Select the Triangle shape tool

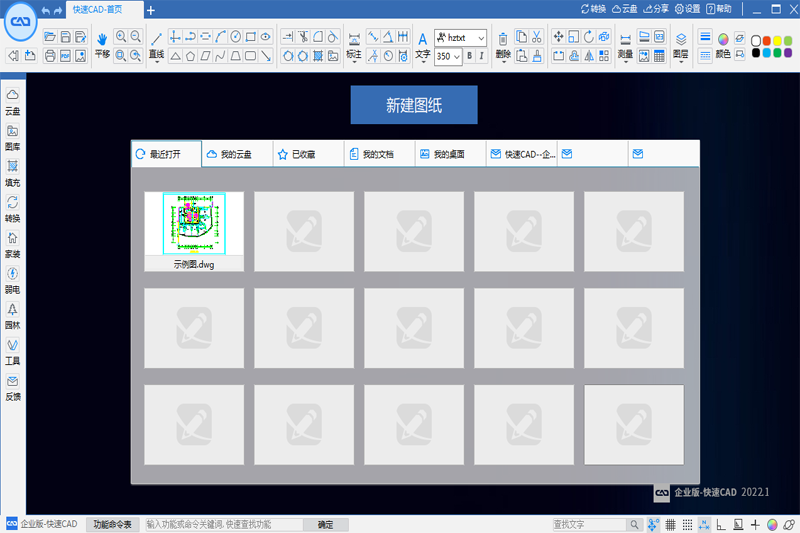(175, 56)
